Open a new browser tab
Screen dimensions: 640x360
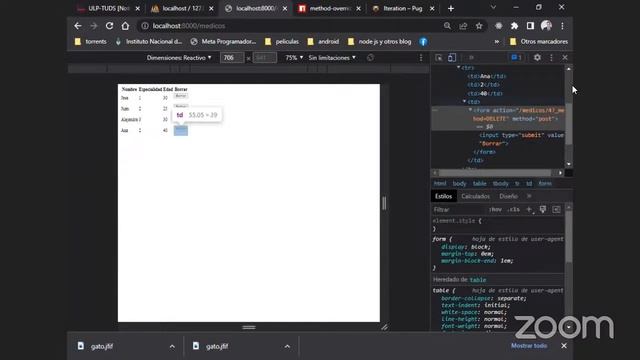pyautogui.click(x=451, y=8)
